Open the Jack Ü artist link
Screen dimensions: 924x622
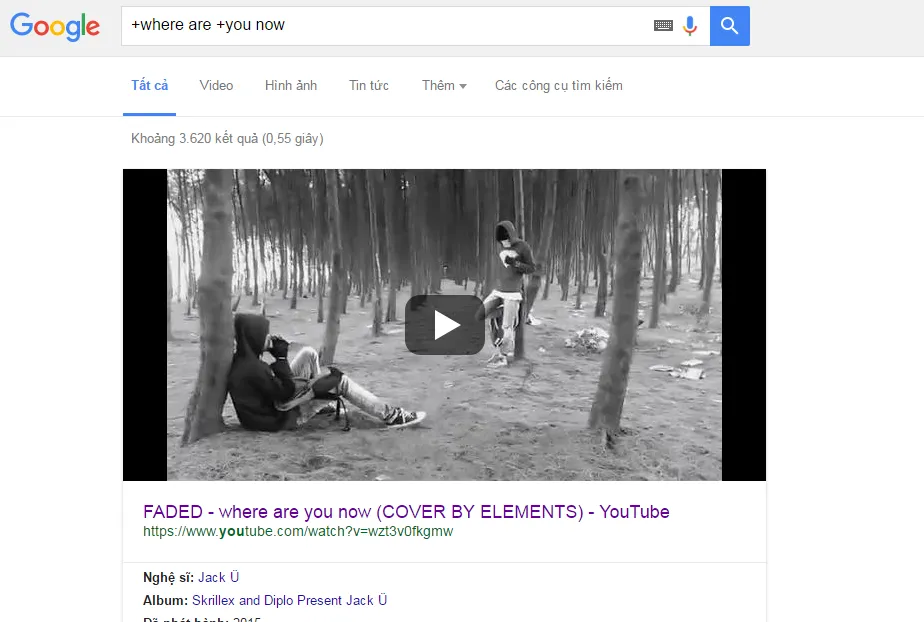[219, 577]
